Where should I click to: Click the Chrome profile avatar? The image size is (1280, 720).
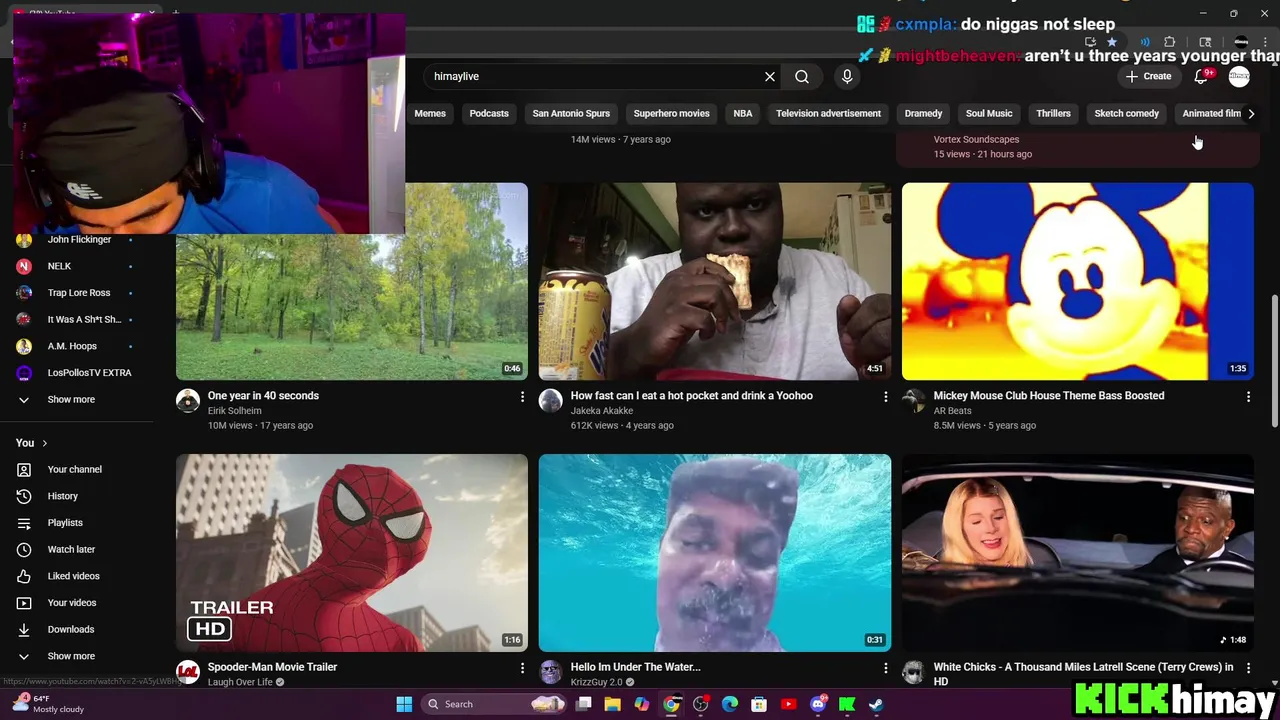pos(1241,42)
